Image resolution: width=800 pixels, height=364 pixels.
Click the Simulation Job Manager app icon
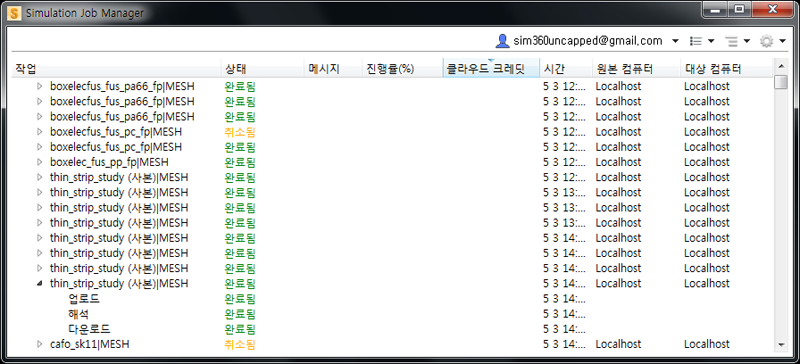(x=15, y=13)
